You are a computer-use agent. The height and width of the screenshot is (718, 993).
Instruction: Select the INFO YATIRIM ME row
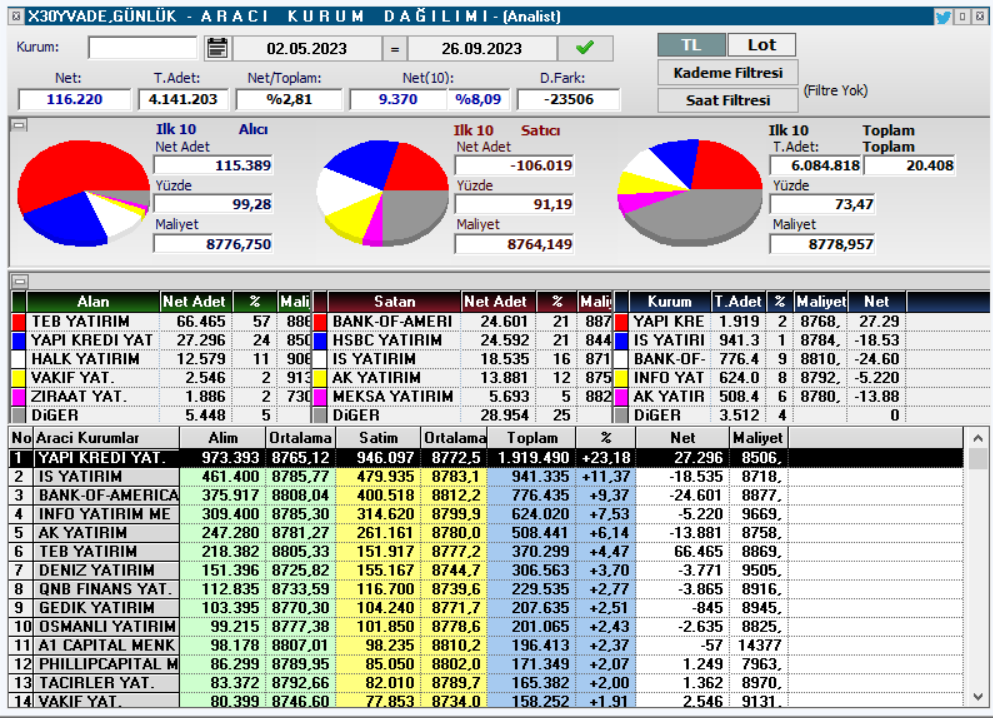(x=486, y=514)
